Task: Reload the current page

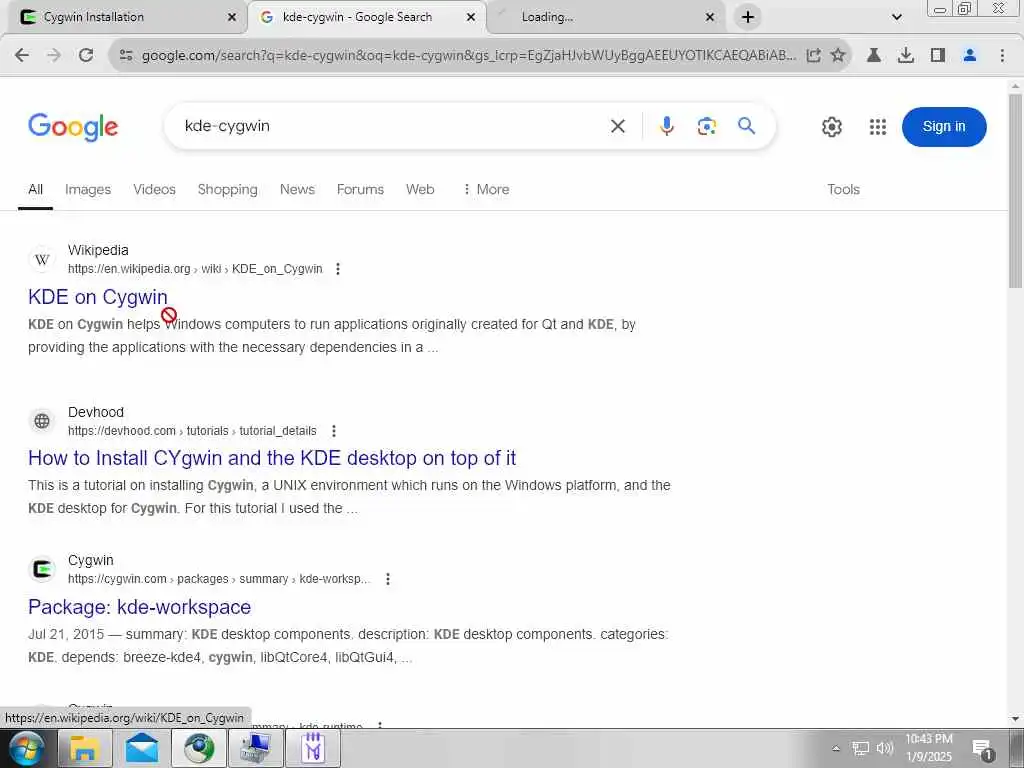Action: pyautogui.click(x=86, y=56)
